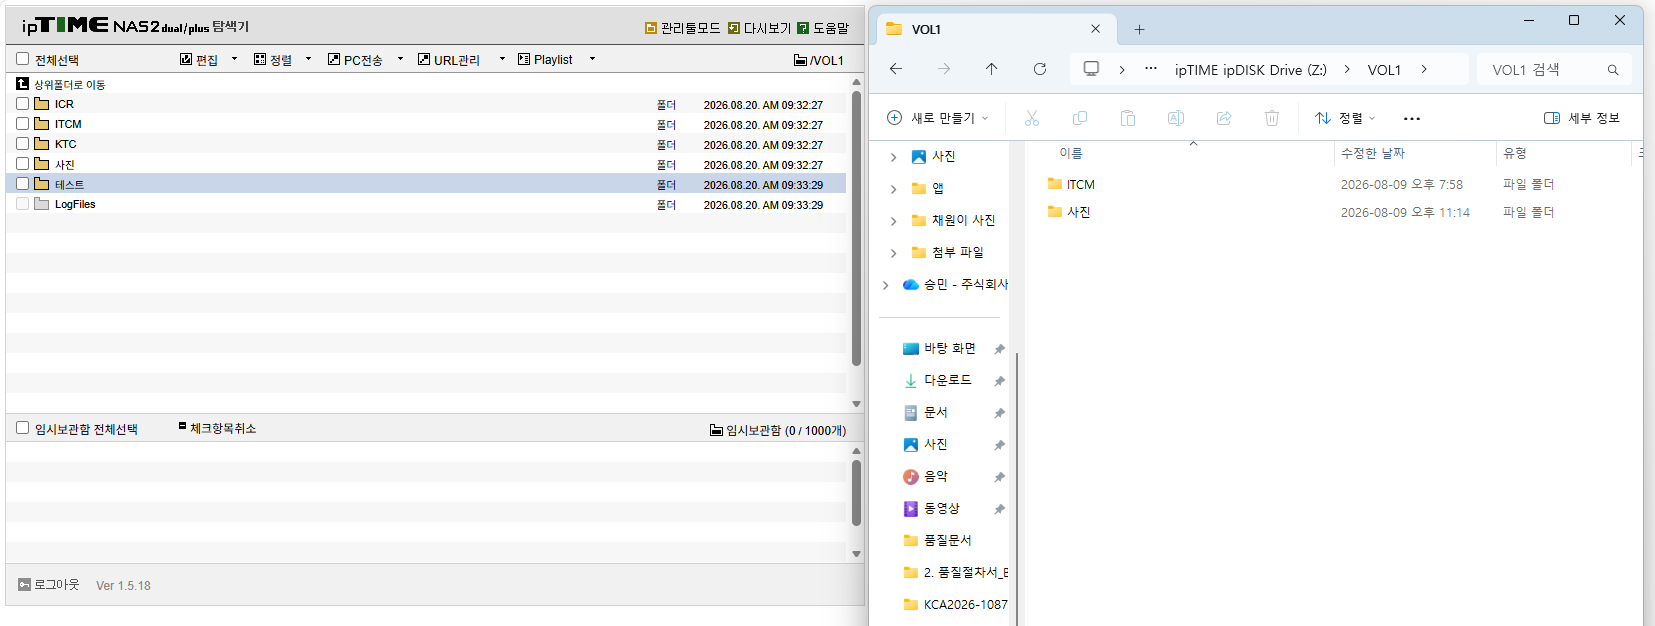Viewport: 1655px width, 626px height.
Task: Open the 정렬 sort menu in File Explorer
Action: 1345,118
